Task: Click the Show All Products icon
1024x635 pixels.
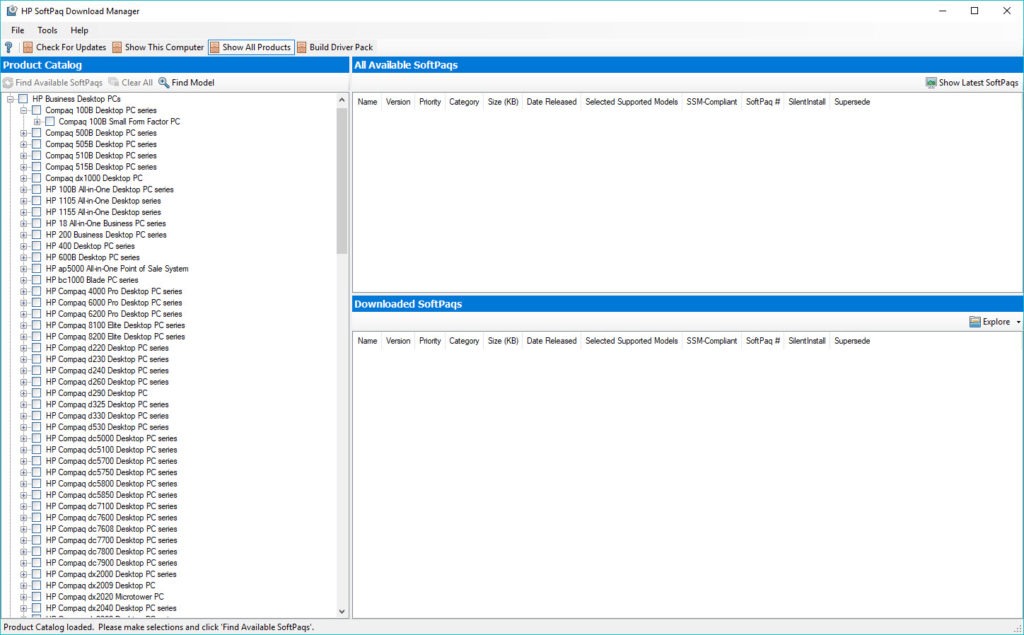Action: [x=215, y=47]
